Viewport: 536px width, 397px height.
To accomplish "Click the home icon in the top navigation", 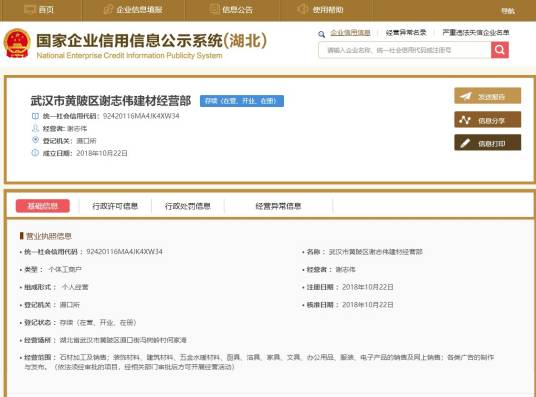I will (30, 9).
